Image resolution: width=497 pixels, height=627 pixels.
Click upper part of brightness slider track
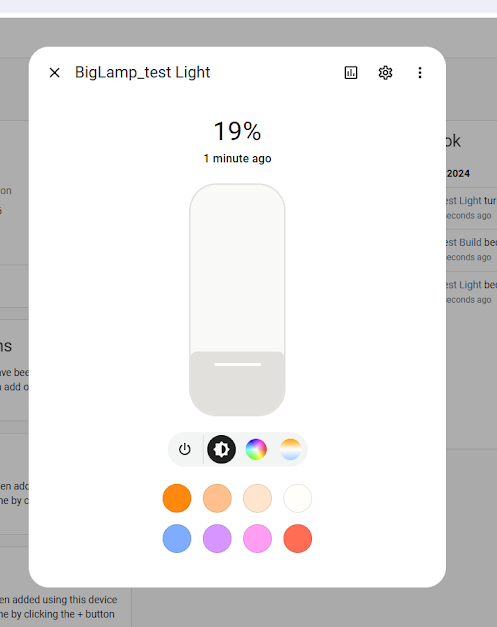click(x=238, y=240)
